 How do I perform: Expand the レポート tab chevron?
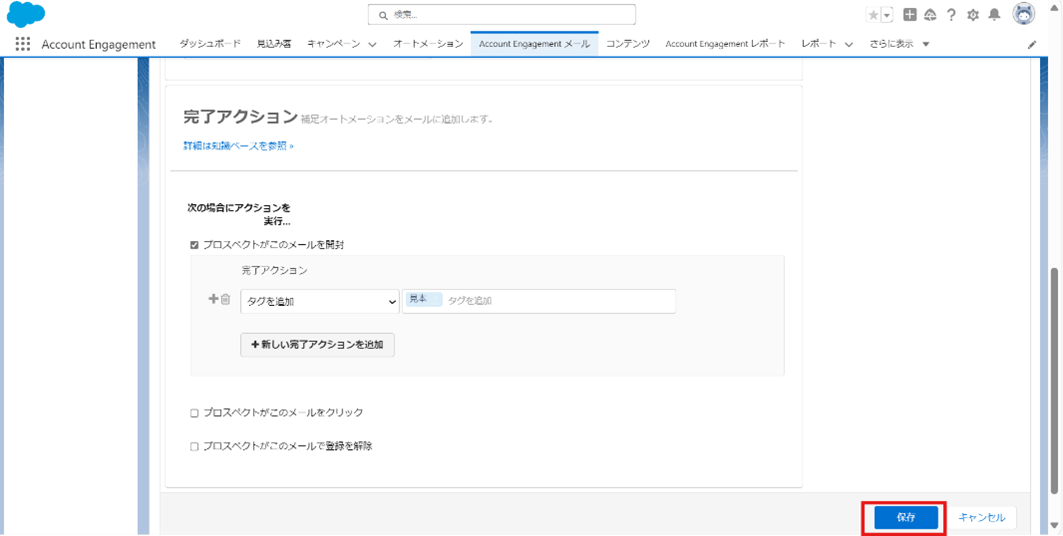[x=849, y=44]
